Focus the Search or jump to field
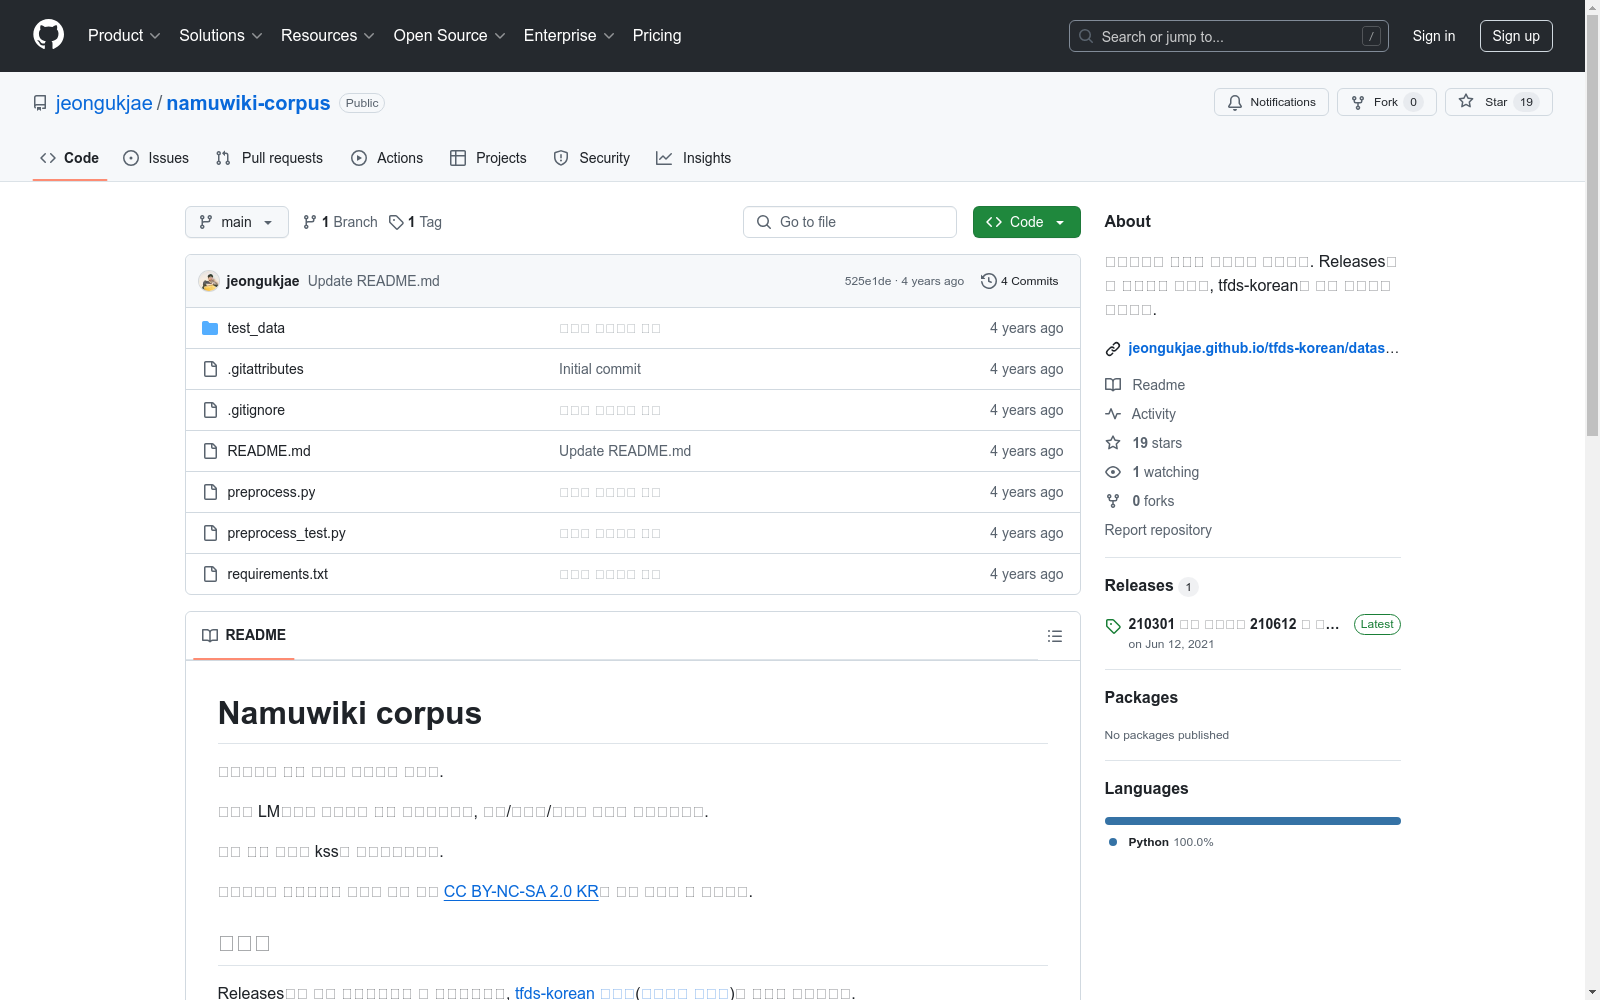 1229,36
